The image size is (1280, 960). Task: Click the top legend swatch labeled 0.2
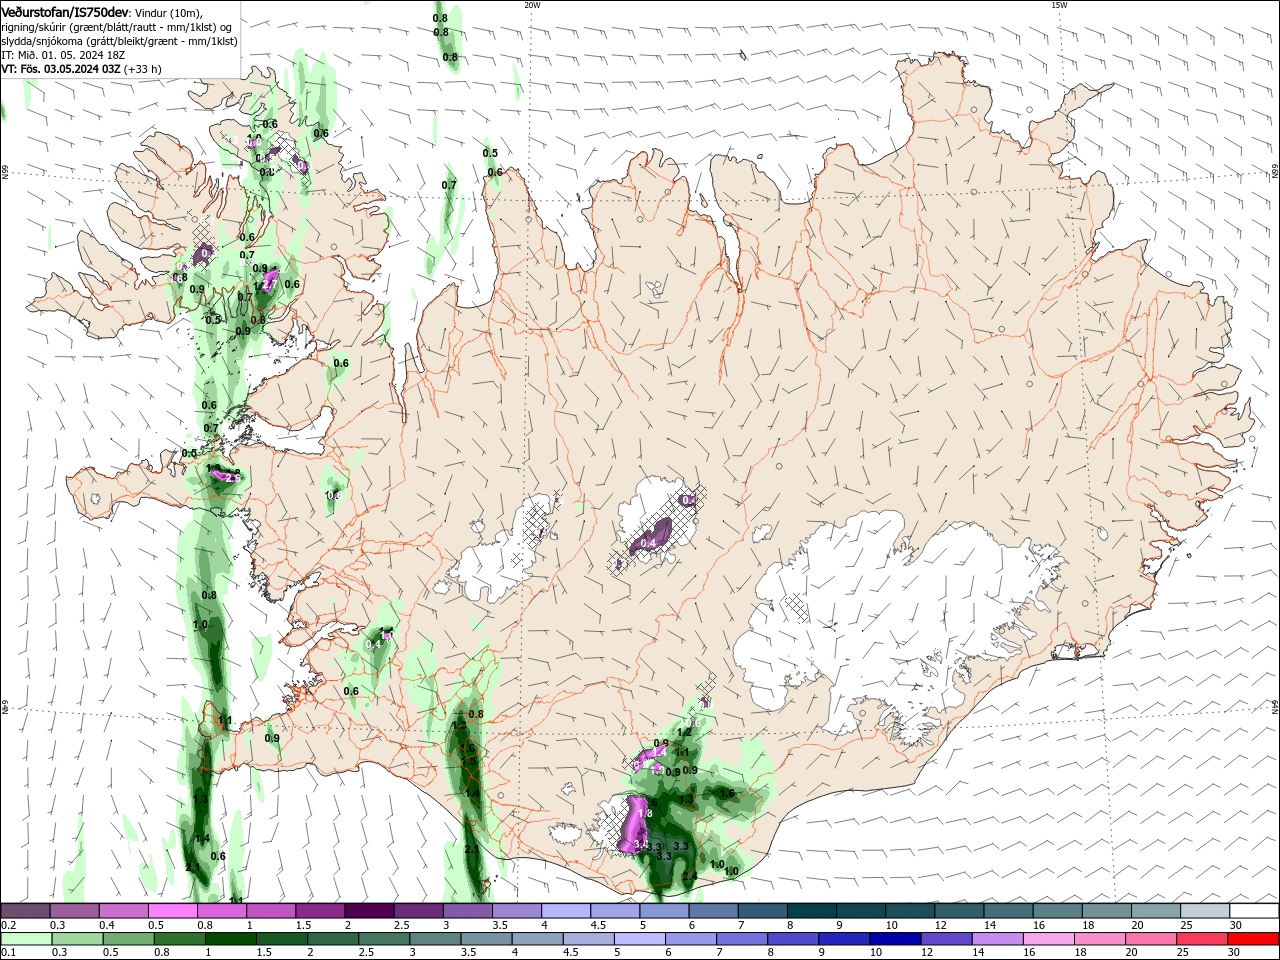pyautogui.click(x=25, y=911)
